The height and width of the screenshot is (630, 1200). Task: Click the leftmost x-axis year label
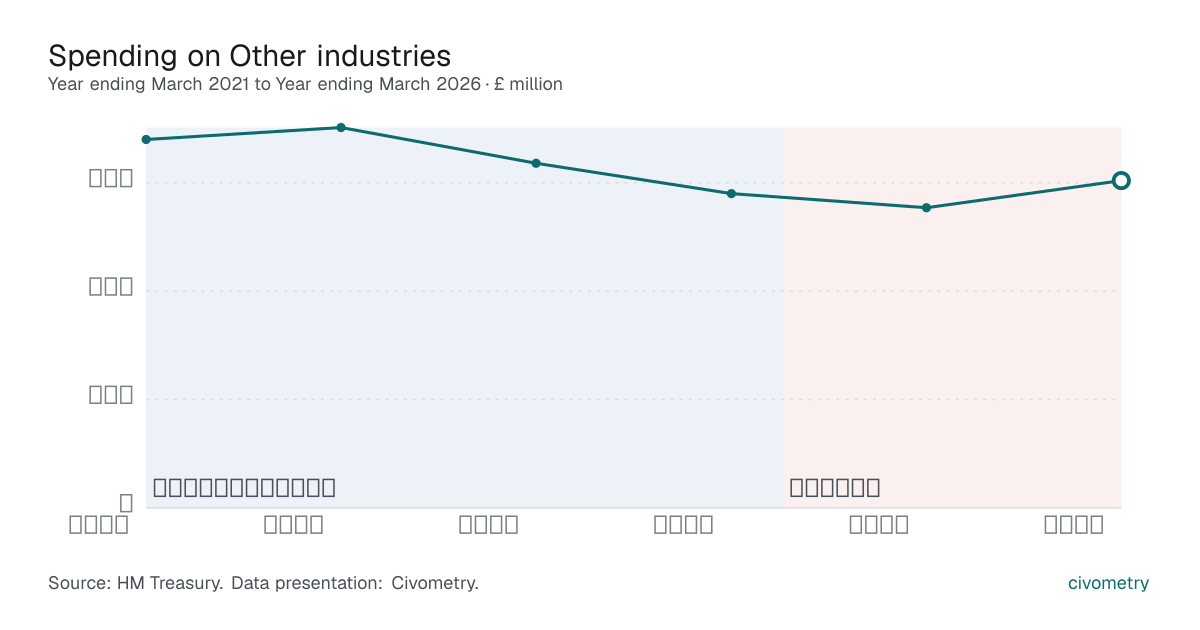[x=99, y=525]
